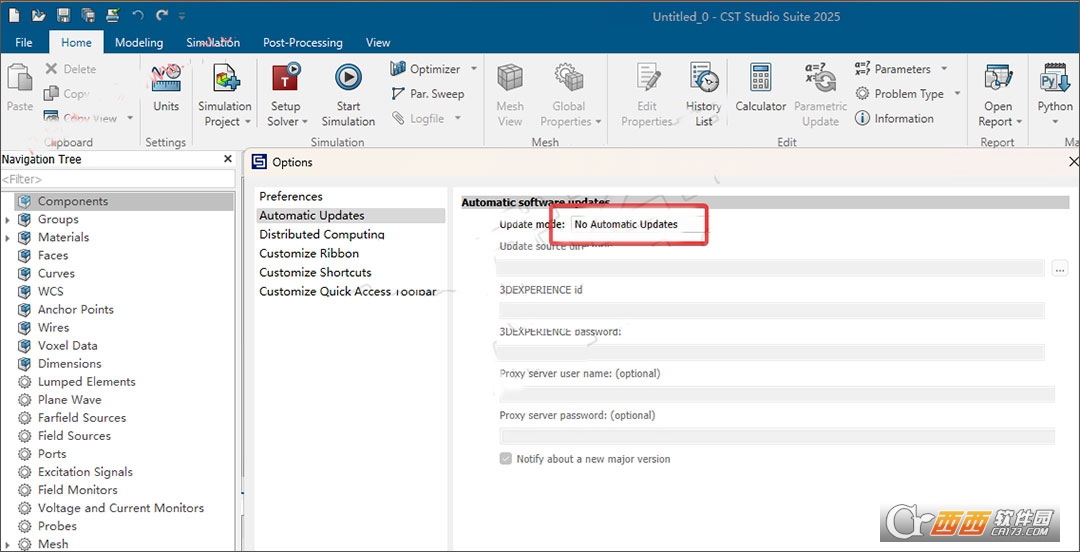The height and width of the screenshot is (552, 1080).
Task: Select Lumped Elements in navigation tree
Action: click(87, 382)
